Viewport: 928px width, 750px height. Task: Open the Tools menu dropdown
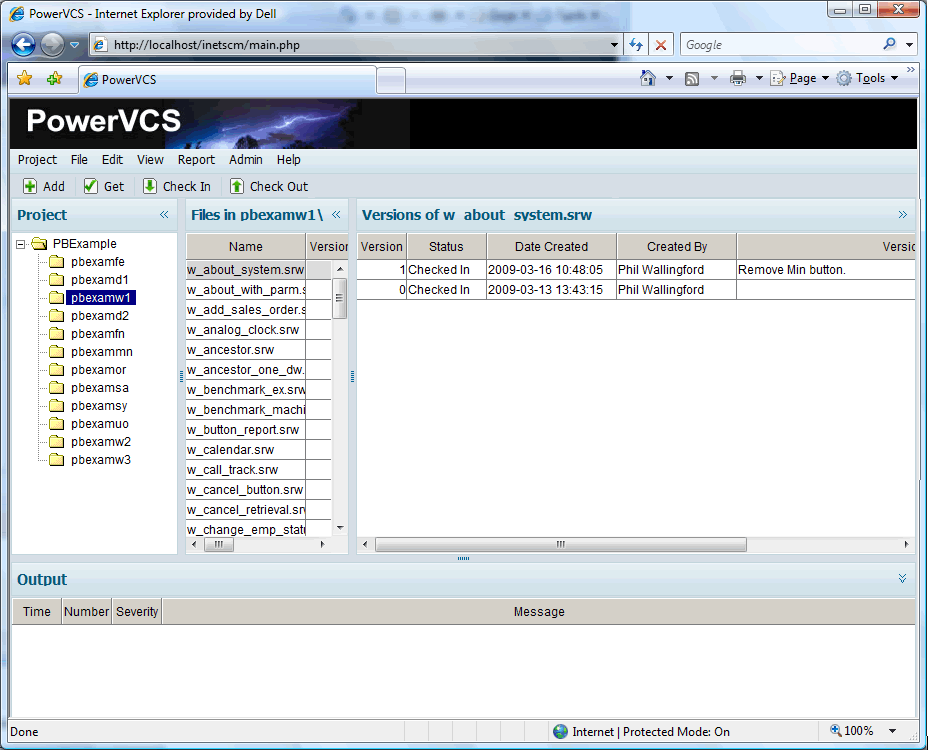[x=867, y=78]
